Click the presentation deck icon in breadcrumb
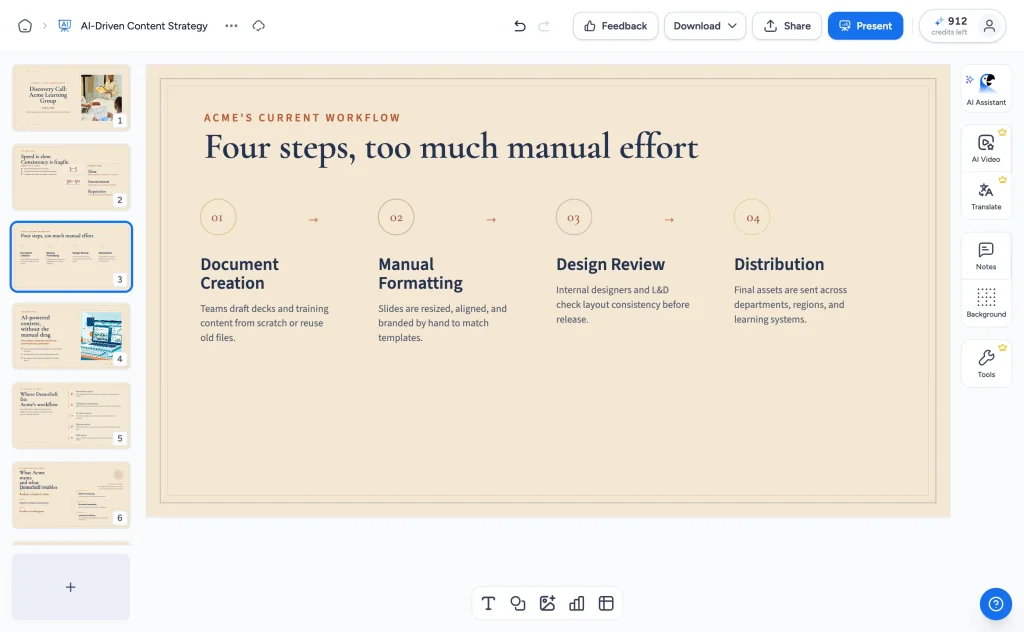This screenshot has height=632, width=1024. coord(65,26)
